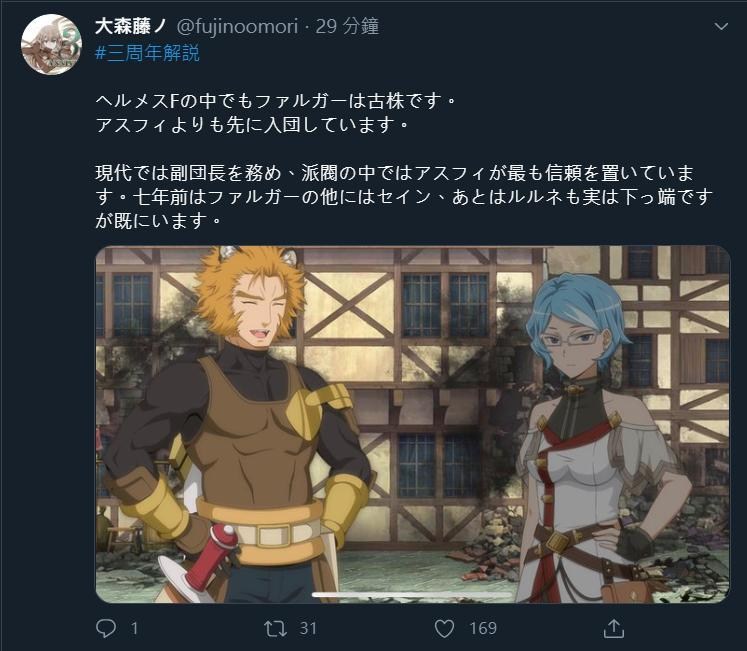The image size is (747, 651).
Task: Open the #三周年解説 hashtag link
Action: tap(147, 53)
